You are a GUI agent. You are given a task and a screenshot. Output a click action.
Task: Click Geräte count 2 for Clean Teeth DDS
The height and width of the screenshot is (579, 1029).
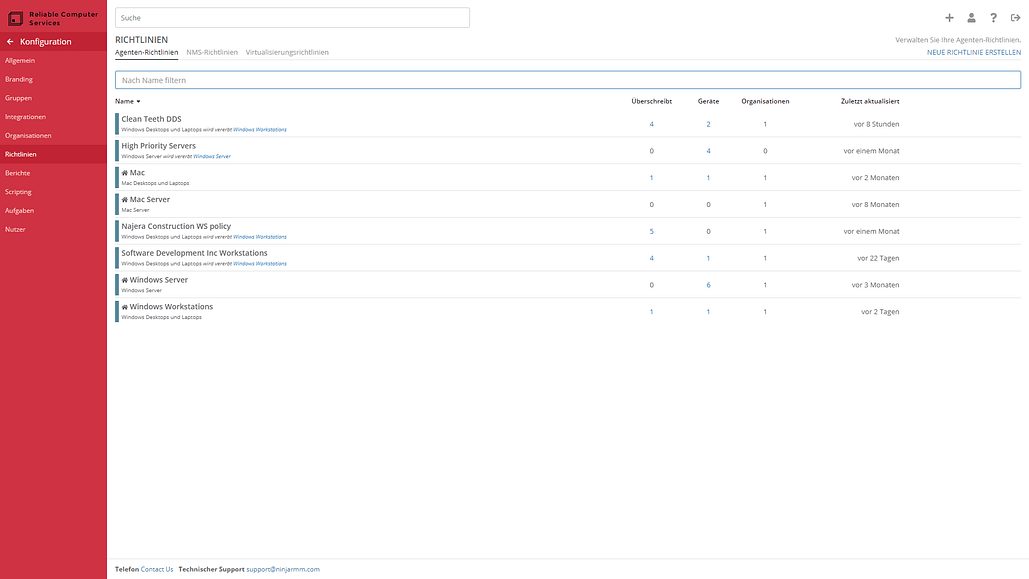[x=708, y=124]
